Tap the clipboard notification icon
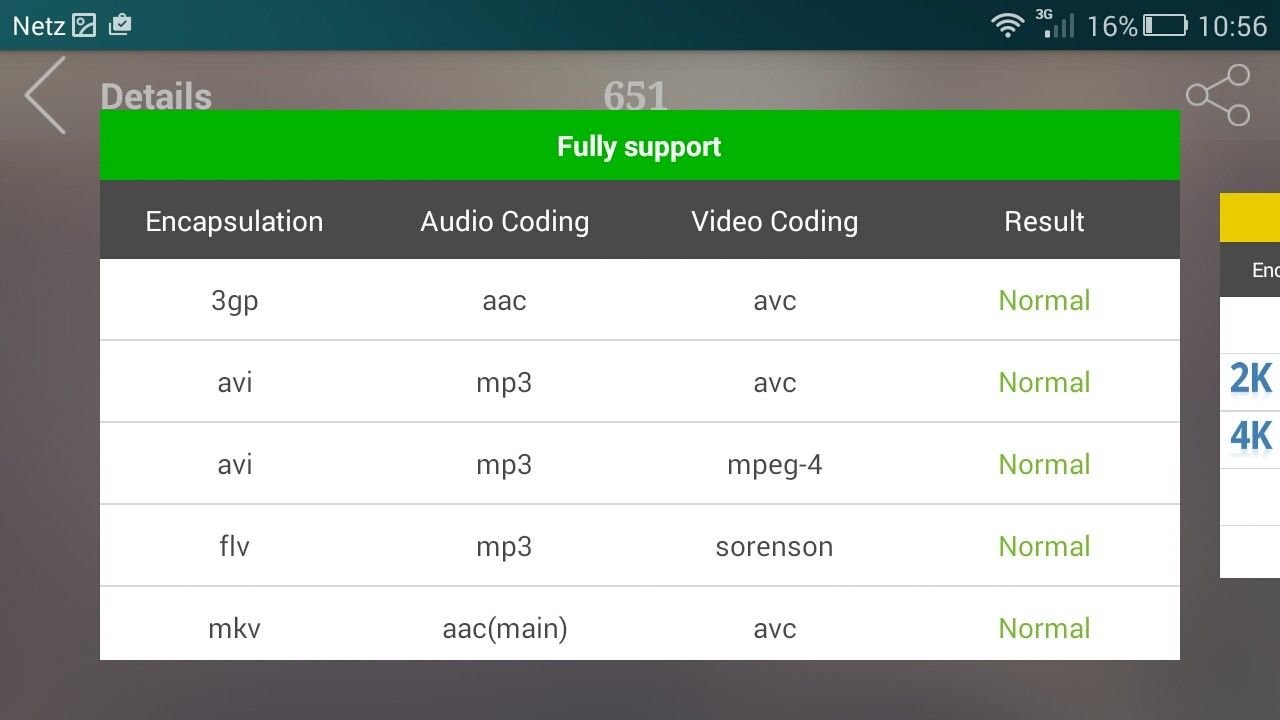Image resolution: width=1280 pixels, height=720 pixels. tap(120, 24)
